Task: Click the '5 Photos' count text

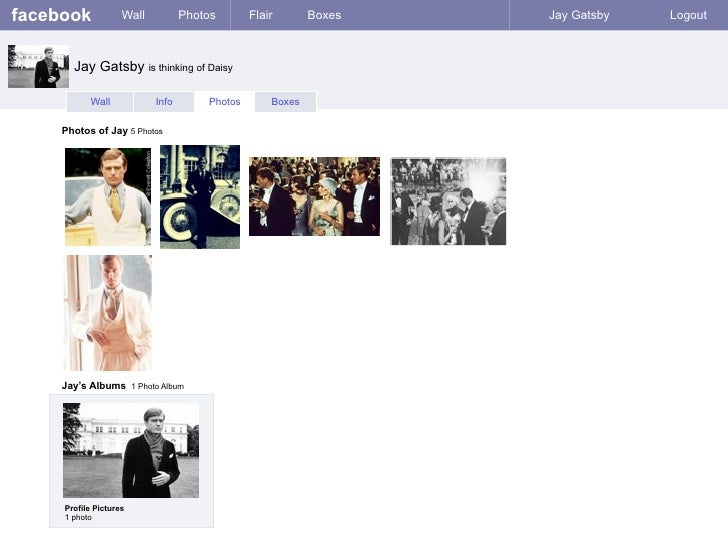Action: (147, 131)
